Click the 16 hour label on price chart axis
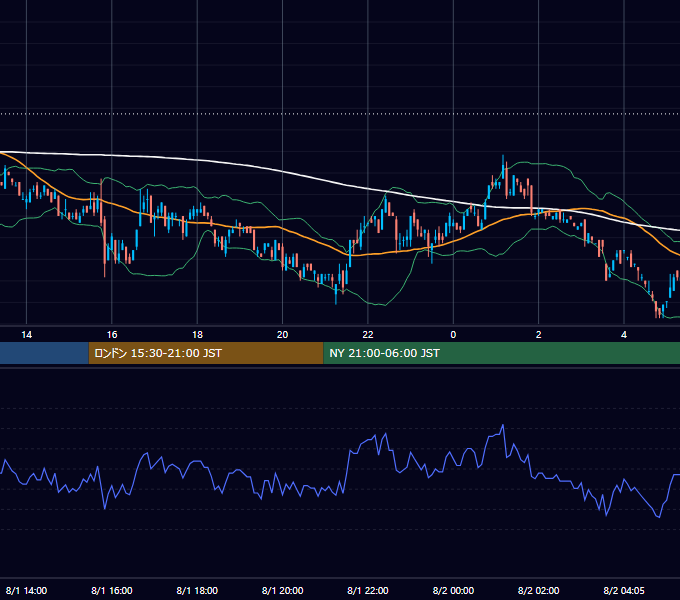680x600 pixels. point(112,335)
